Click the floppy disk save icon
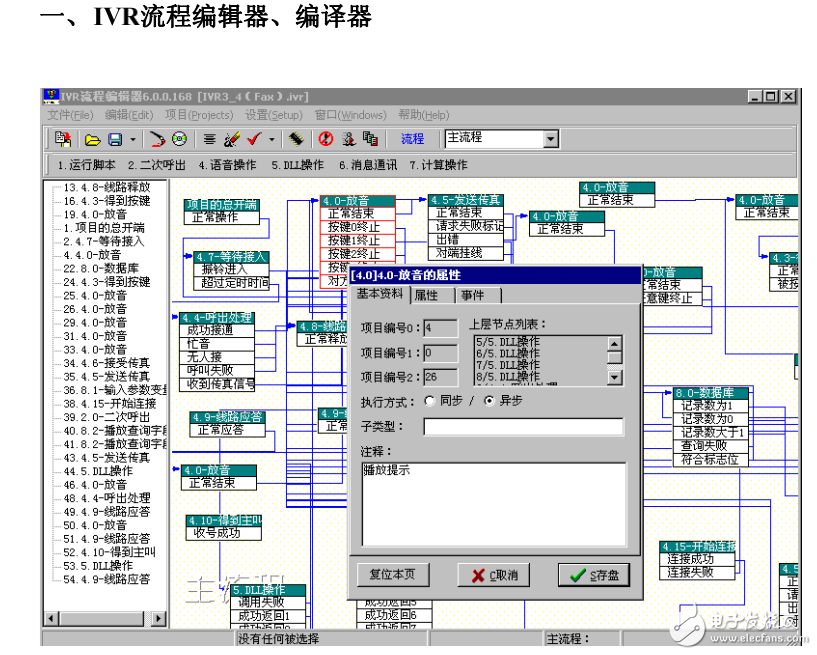This screenshot has width=817, height=655. pos(114,139)
